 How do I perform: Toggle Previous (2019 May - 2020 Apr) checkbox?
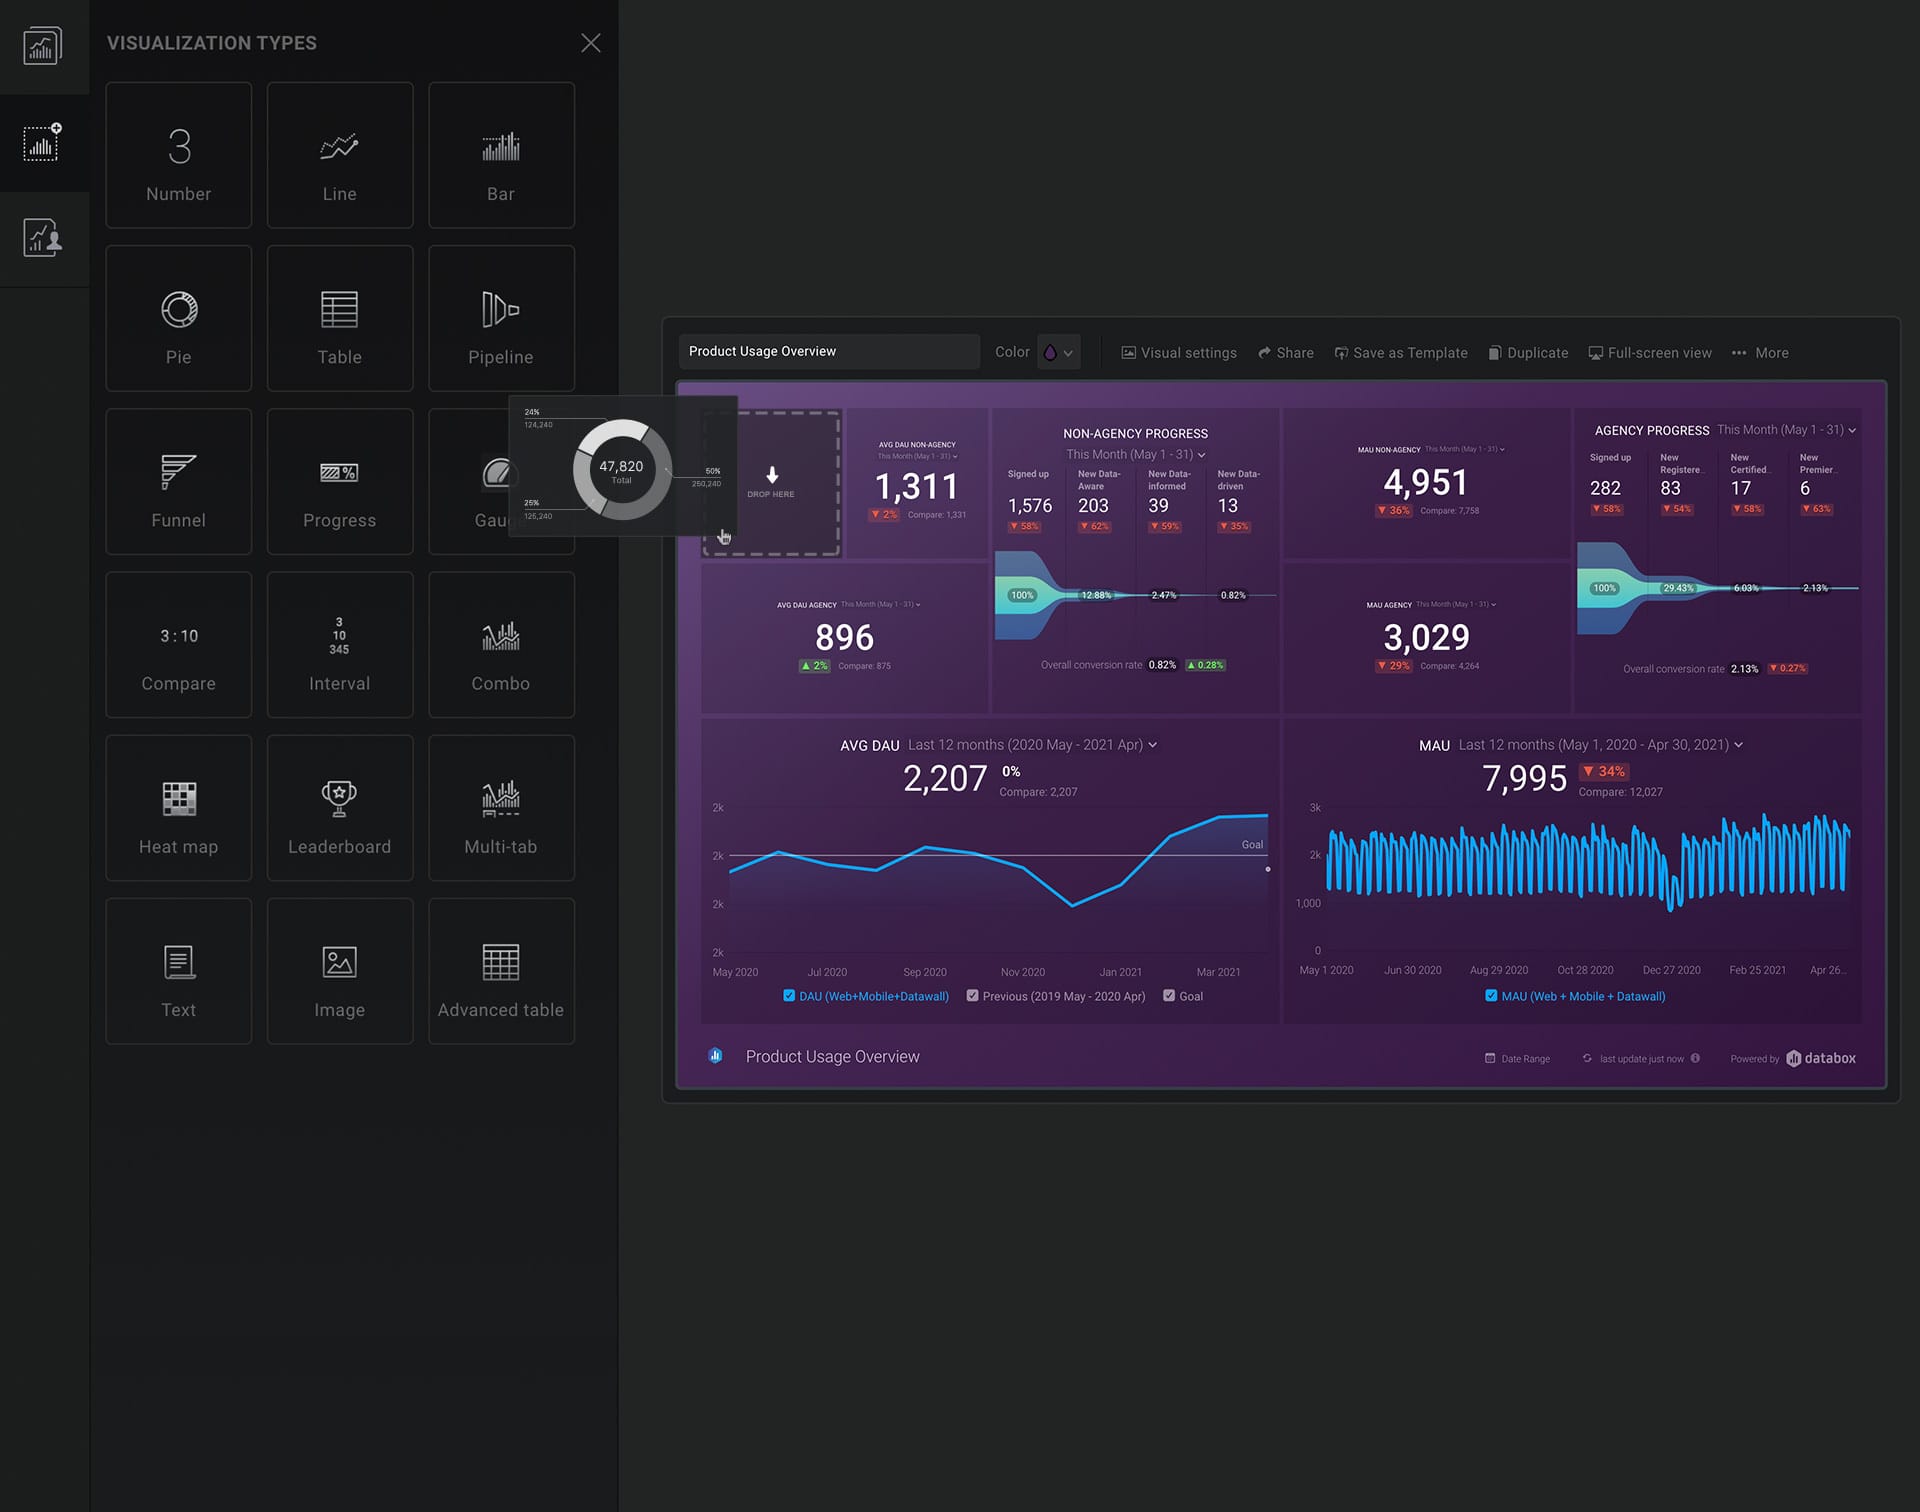[x=972, y=996]
